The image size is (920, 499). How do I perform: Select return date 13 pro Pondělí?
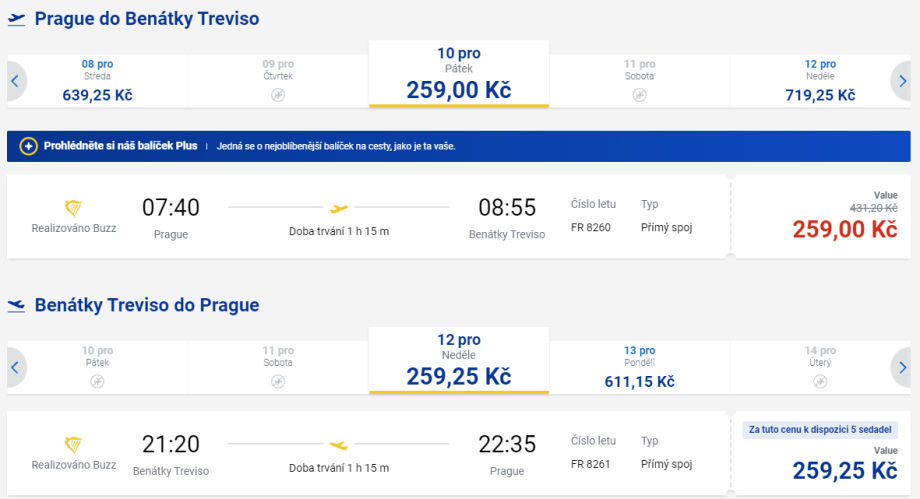pyautogui.click(x=639, y=367)
